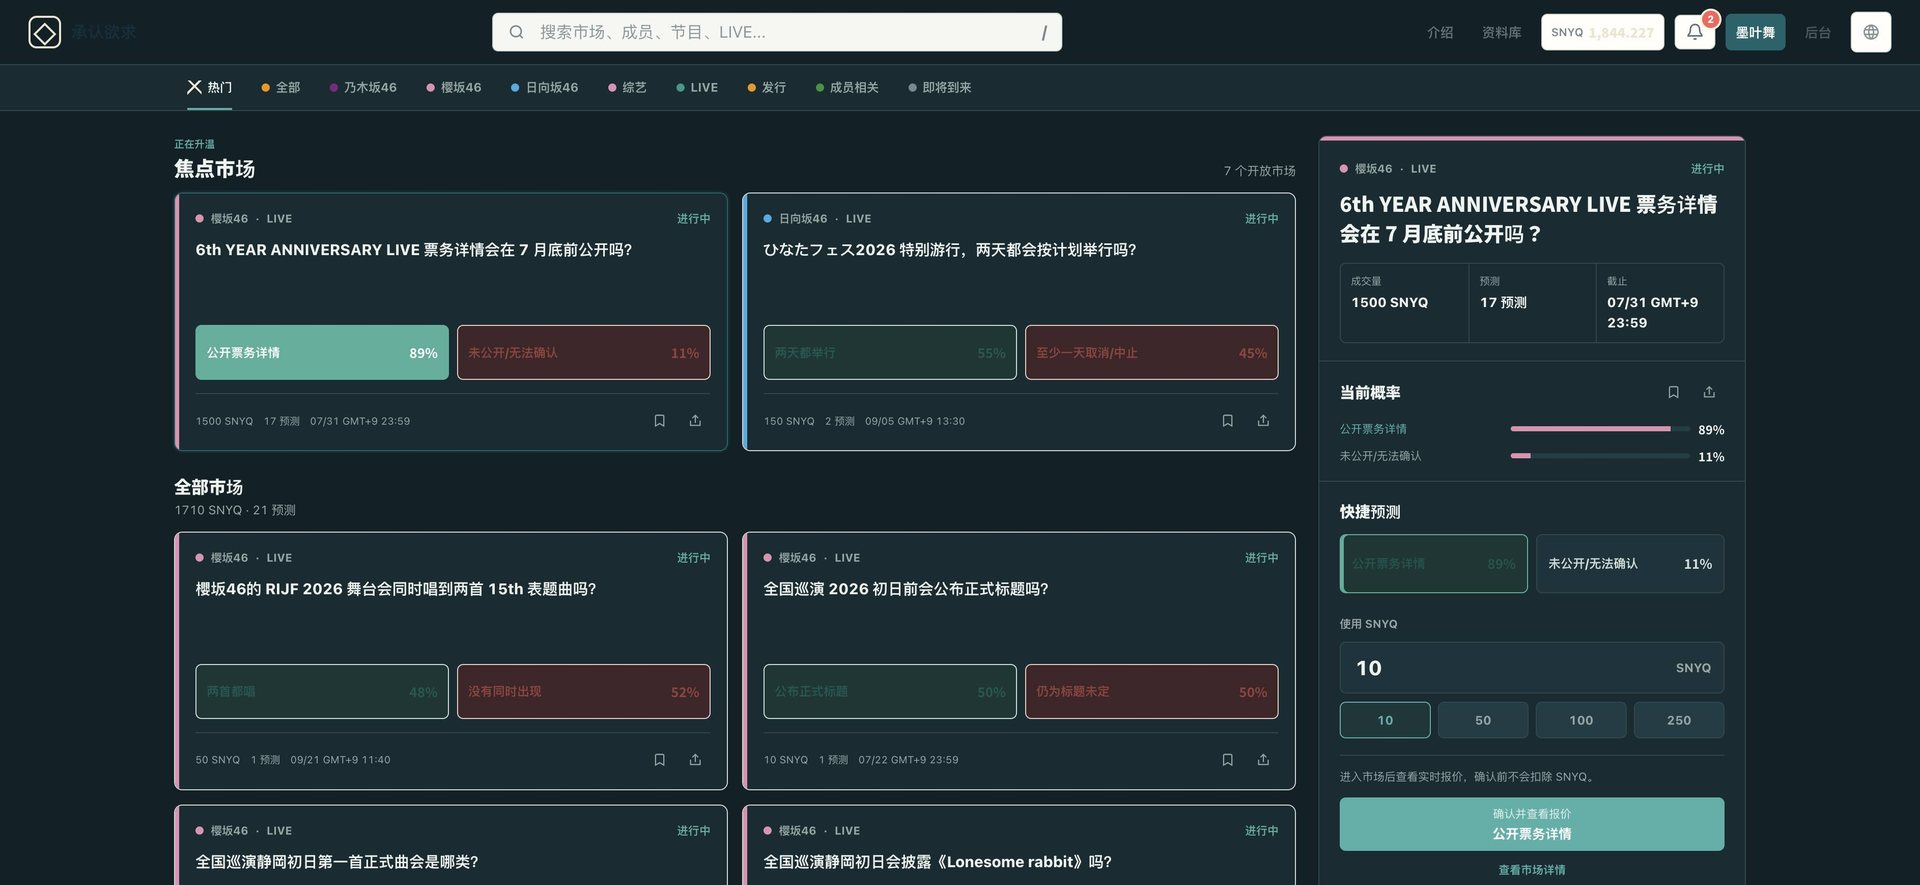Bookmark the RIJF 2026 market card
The width and height of the screenshot is (1920, 885).
pos(659,760)
